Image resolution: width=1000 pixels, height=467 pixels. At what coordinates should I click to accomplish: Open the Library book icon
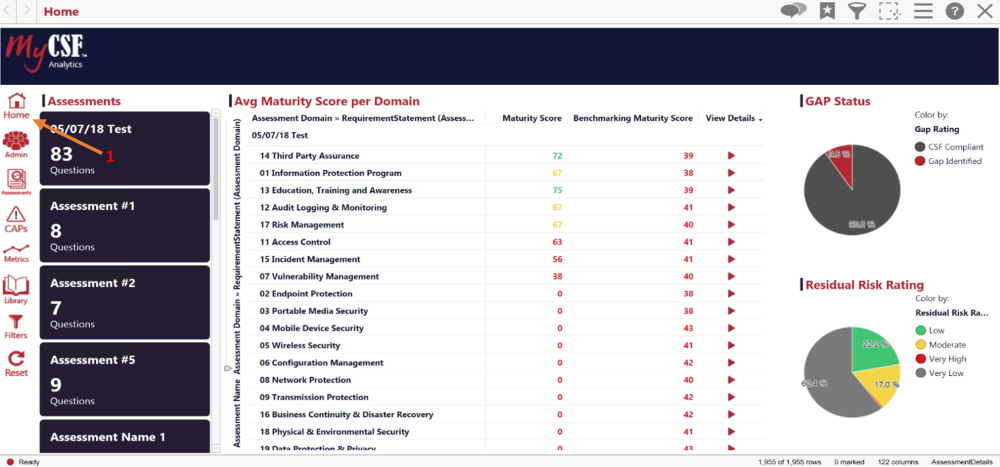[16, 290]
